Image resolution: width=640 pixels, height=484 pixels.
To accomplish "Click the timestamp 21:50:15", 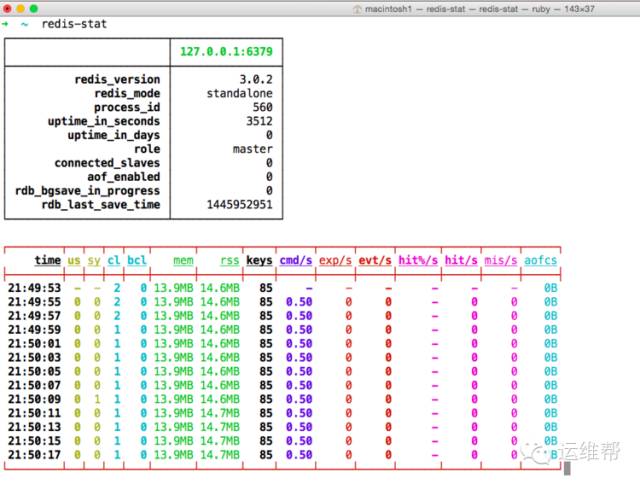I will (x=34, y=441).
